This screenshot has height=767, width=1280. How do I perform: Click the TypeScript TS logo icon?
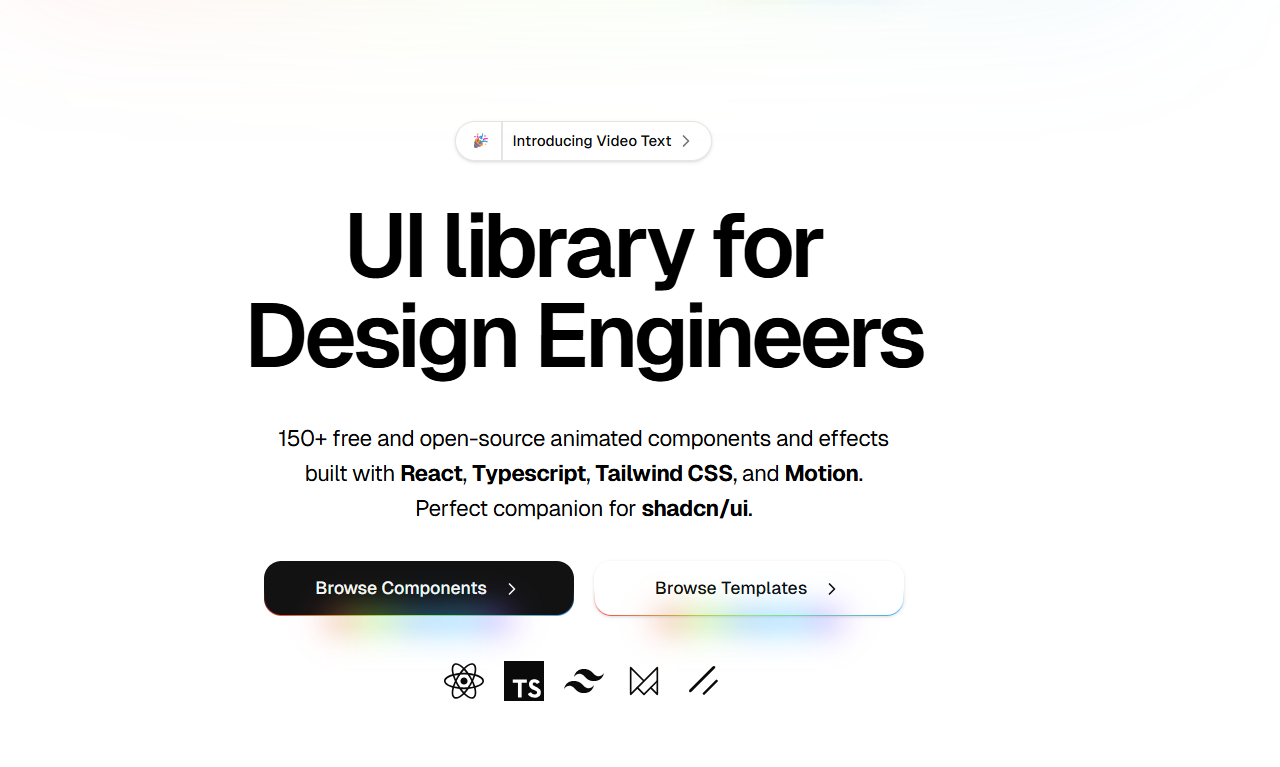point(524,681)
